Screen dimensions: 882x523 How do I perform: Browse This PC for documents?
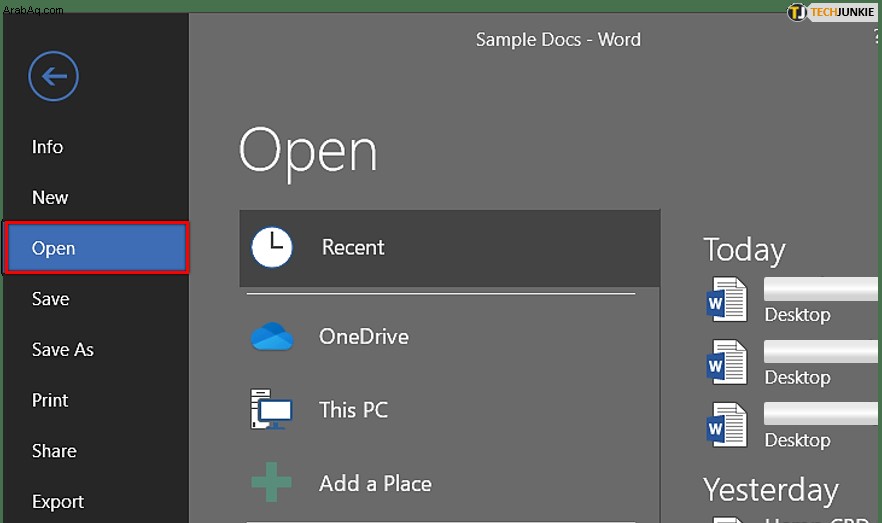(354, 409)
